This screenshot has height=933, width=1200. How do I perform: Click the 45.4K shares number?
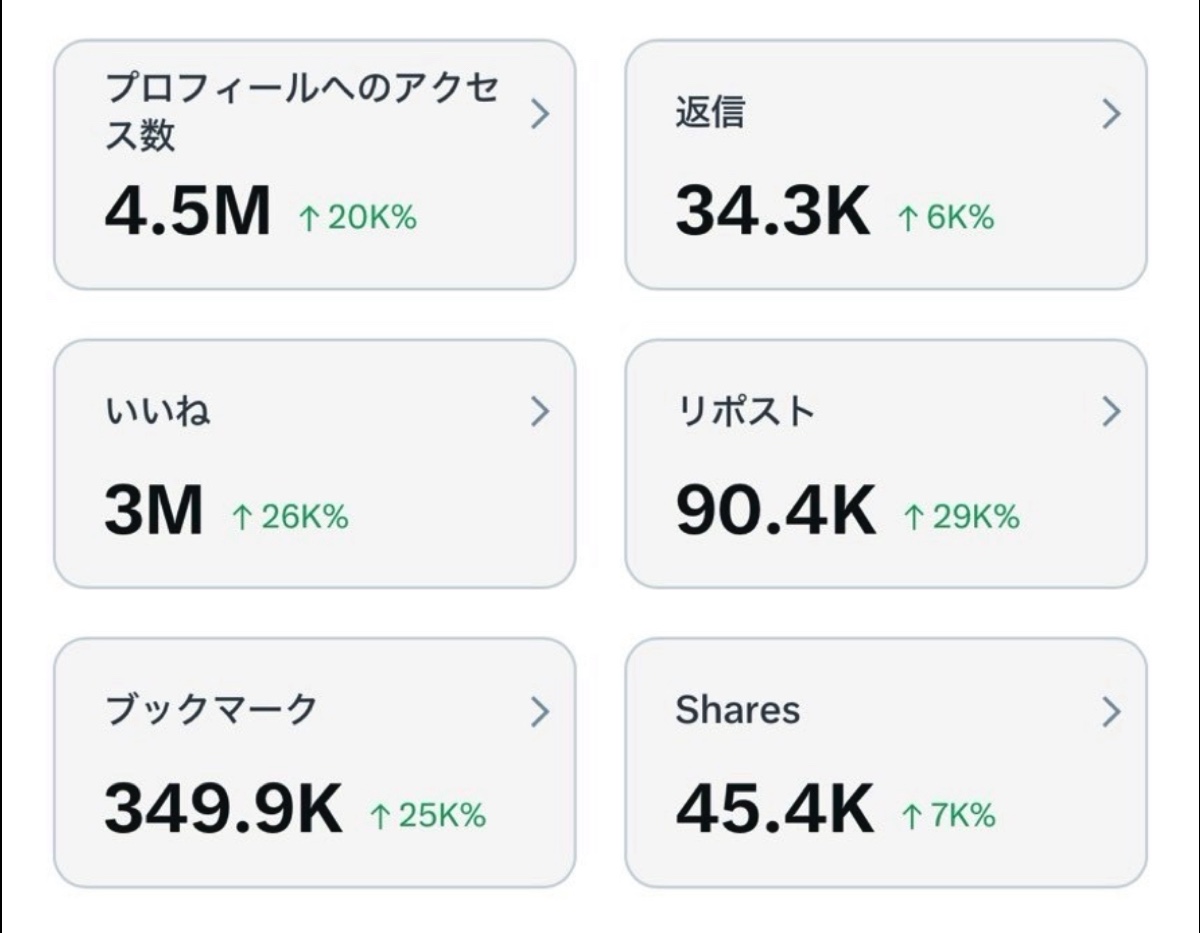(x=774, y=810)
